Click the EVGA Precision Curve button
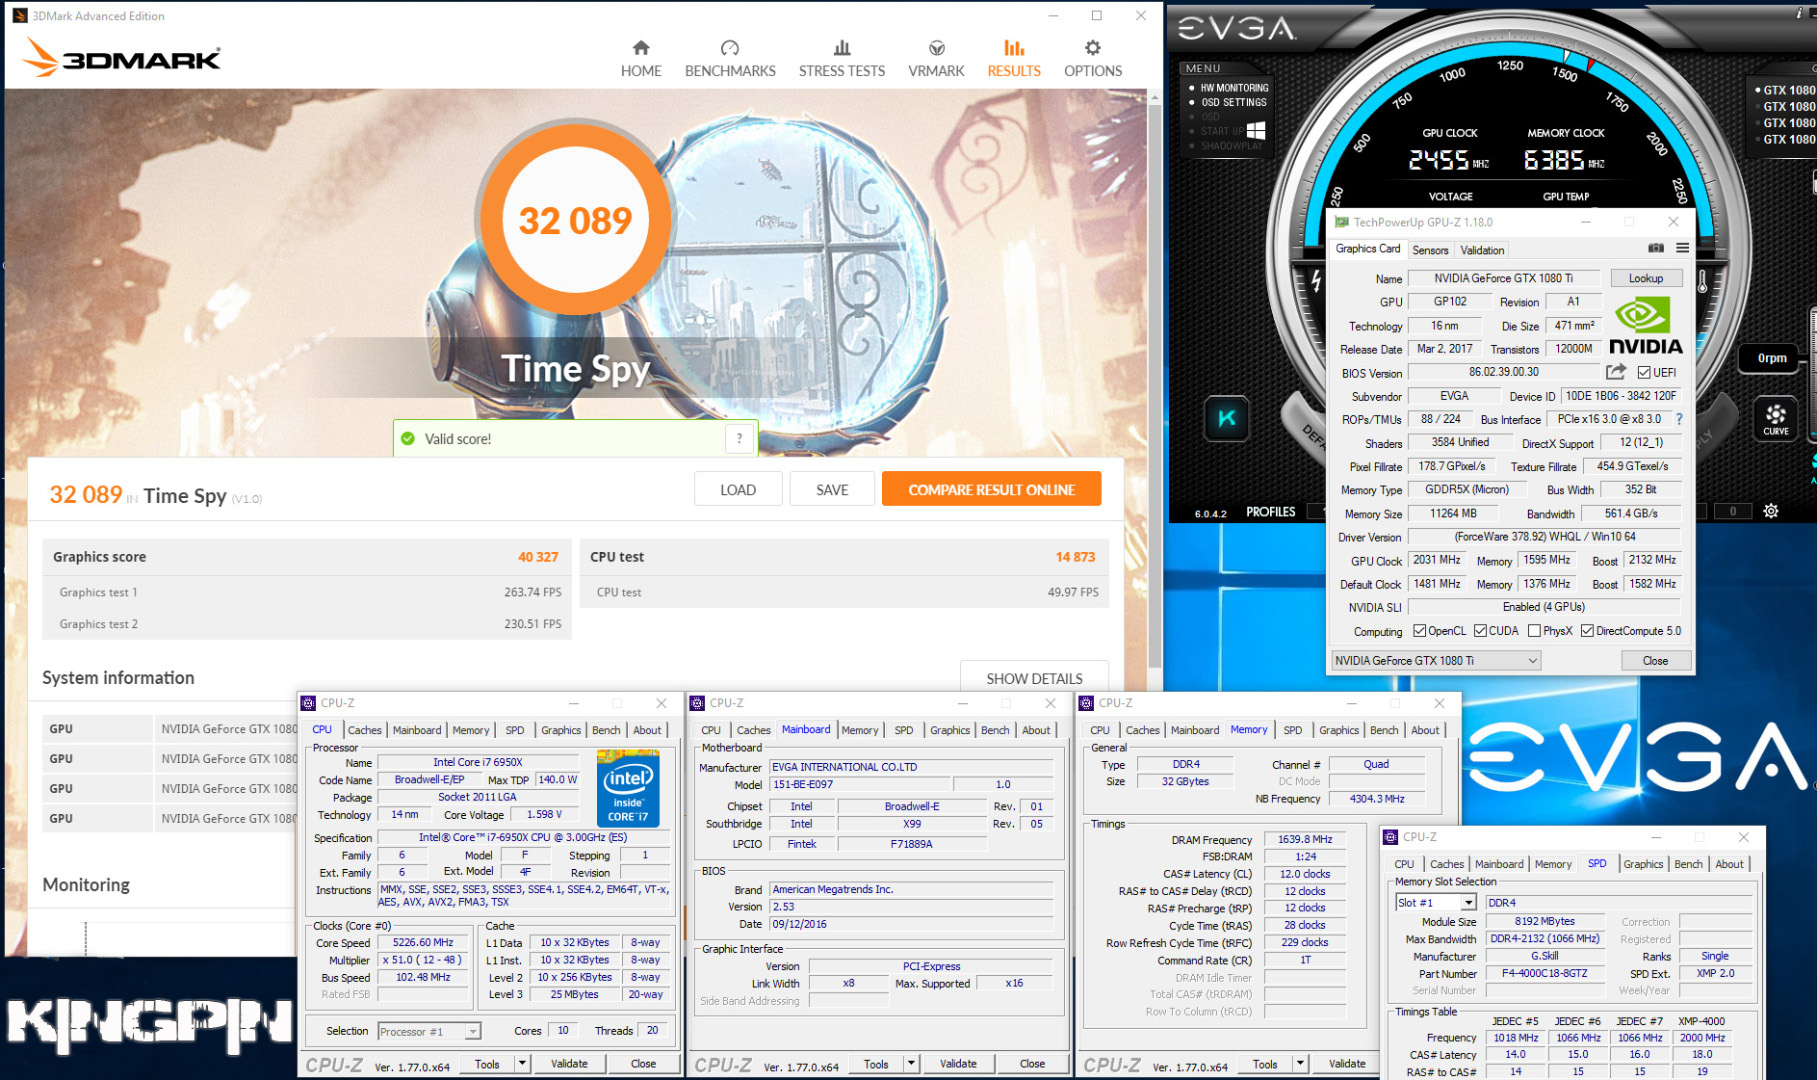 click(1775, 418)
